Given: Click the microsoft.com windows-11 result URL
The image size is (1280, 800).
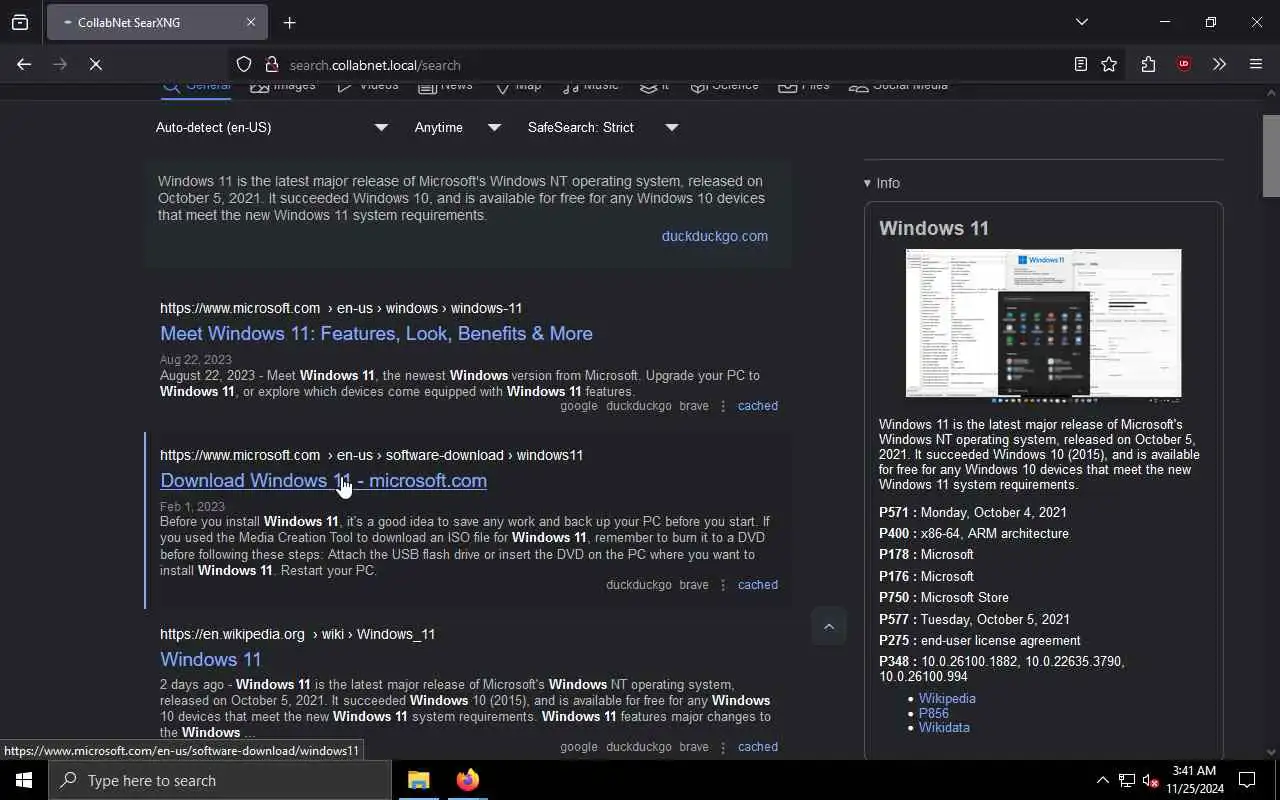Looking at the screenshot, I should tap(341, 308).
